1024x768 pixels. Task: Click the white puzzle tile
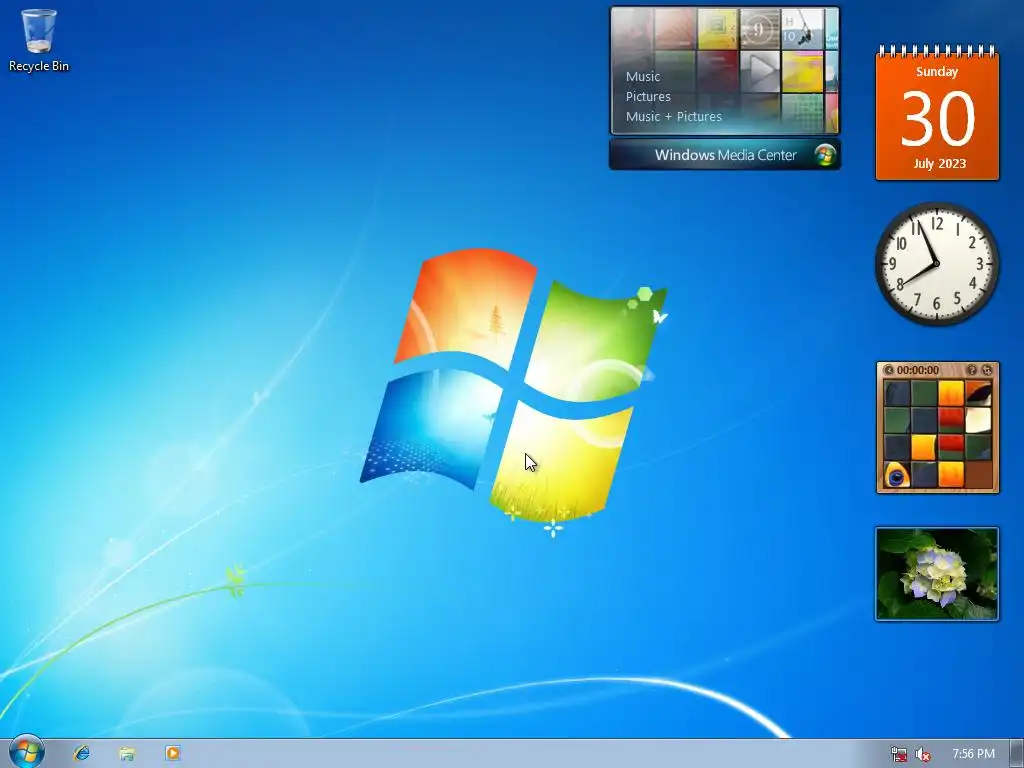(x=978, y=421)
